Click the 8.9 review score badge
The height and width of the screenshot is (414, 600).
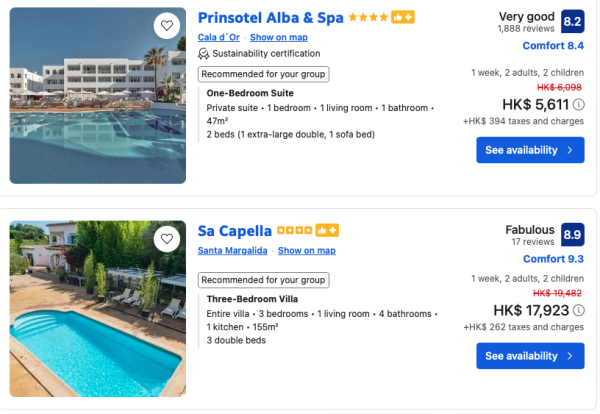573,235
